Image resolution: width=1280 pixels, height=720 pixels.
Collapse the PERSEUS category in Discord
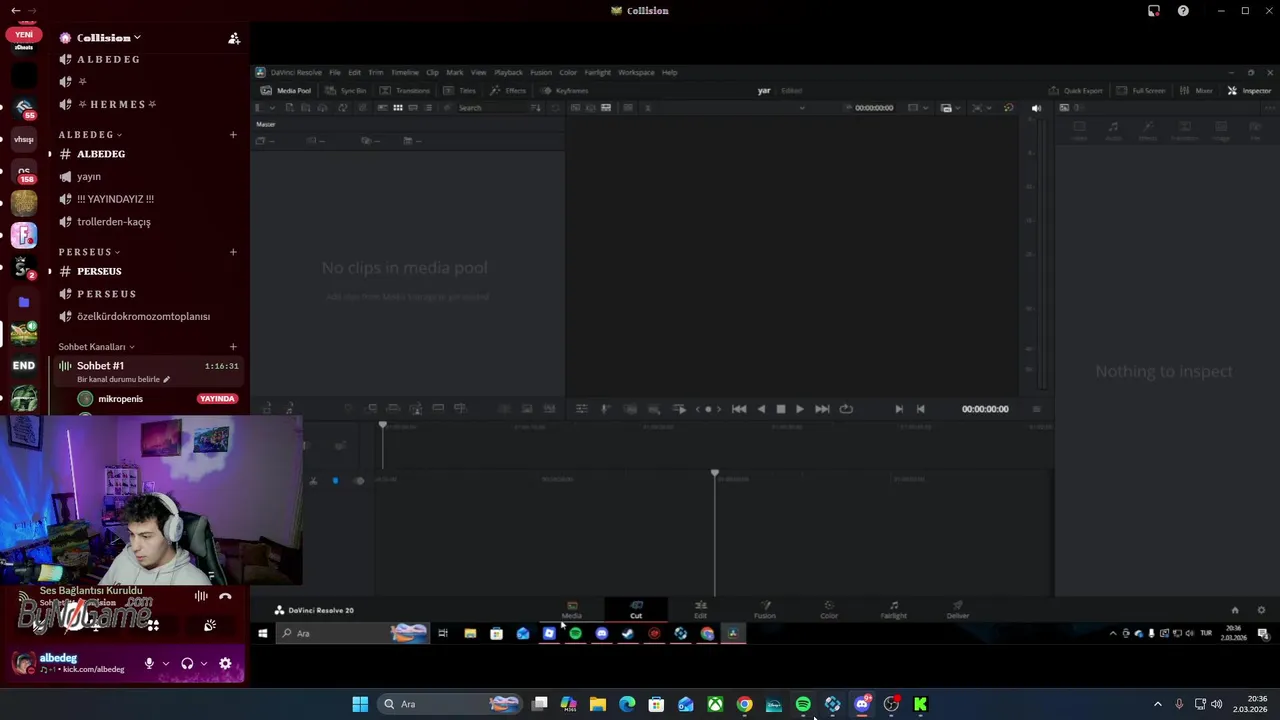pyautogui.click(x=89, y=252)
